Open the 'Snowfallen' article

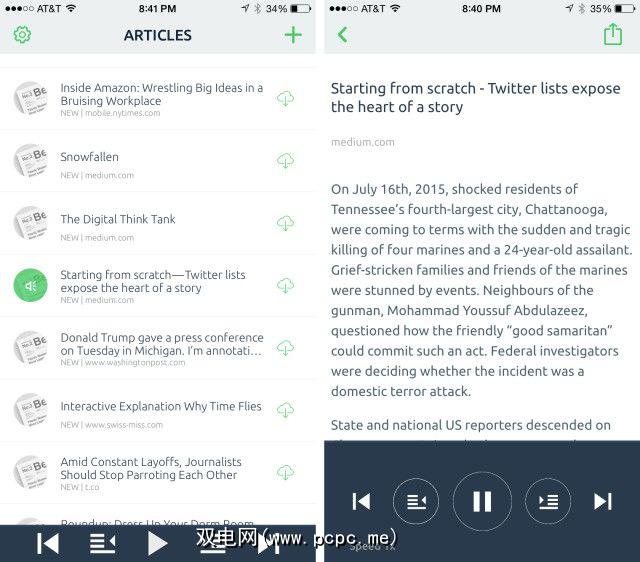click(158, 161)
